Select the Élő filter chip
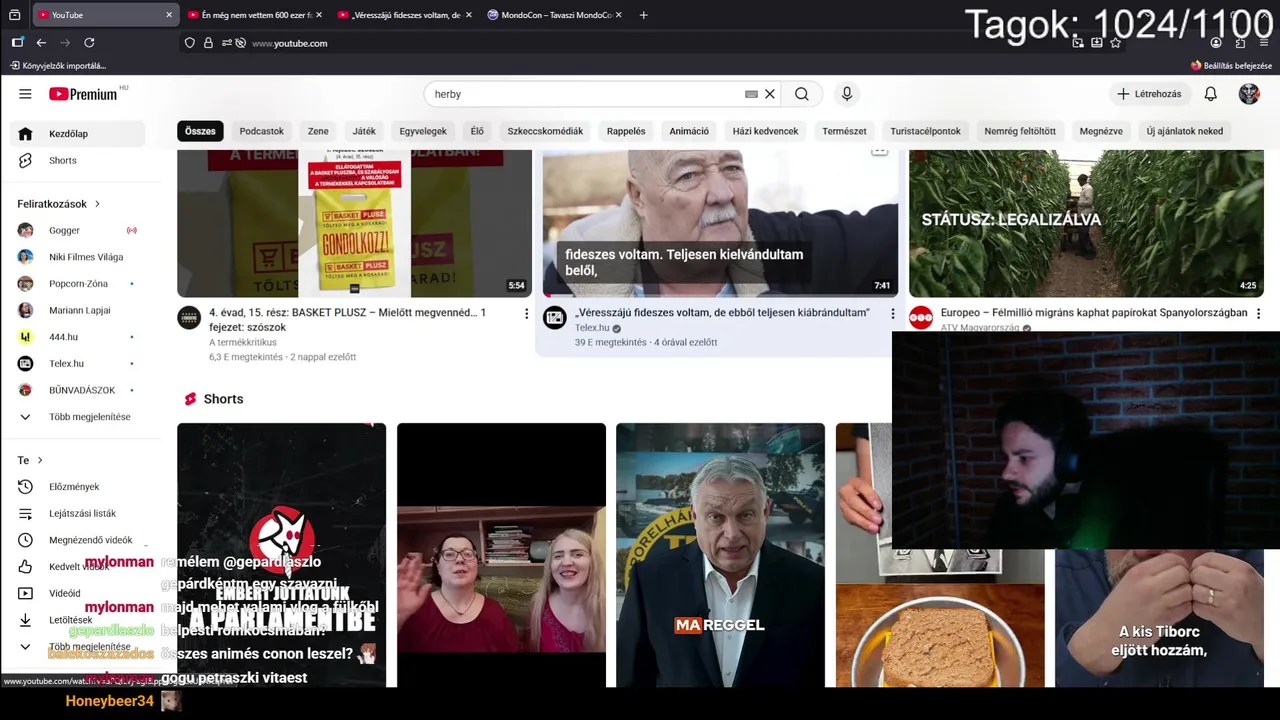Image resolution: width=1280 pixels, height=720 pixels. coord(477,131)
